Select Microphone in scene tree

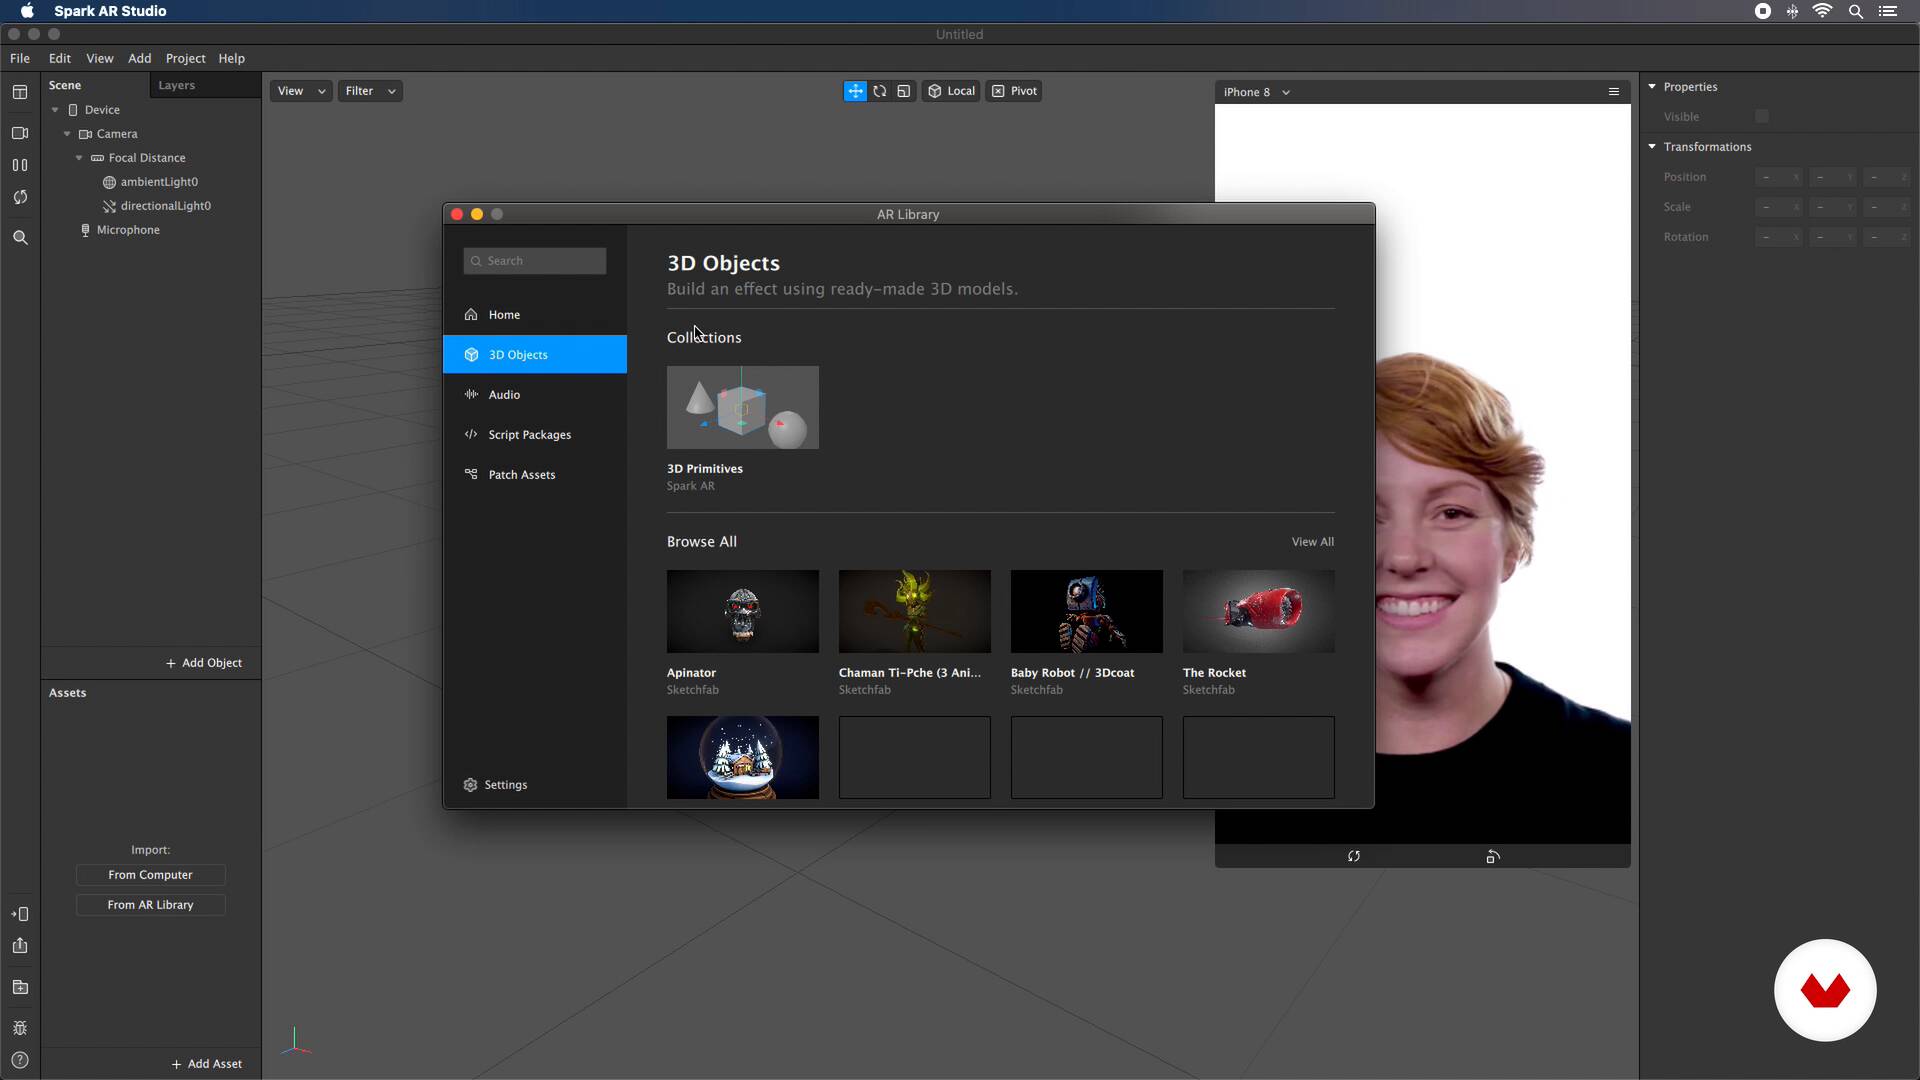click(128, 230)
